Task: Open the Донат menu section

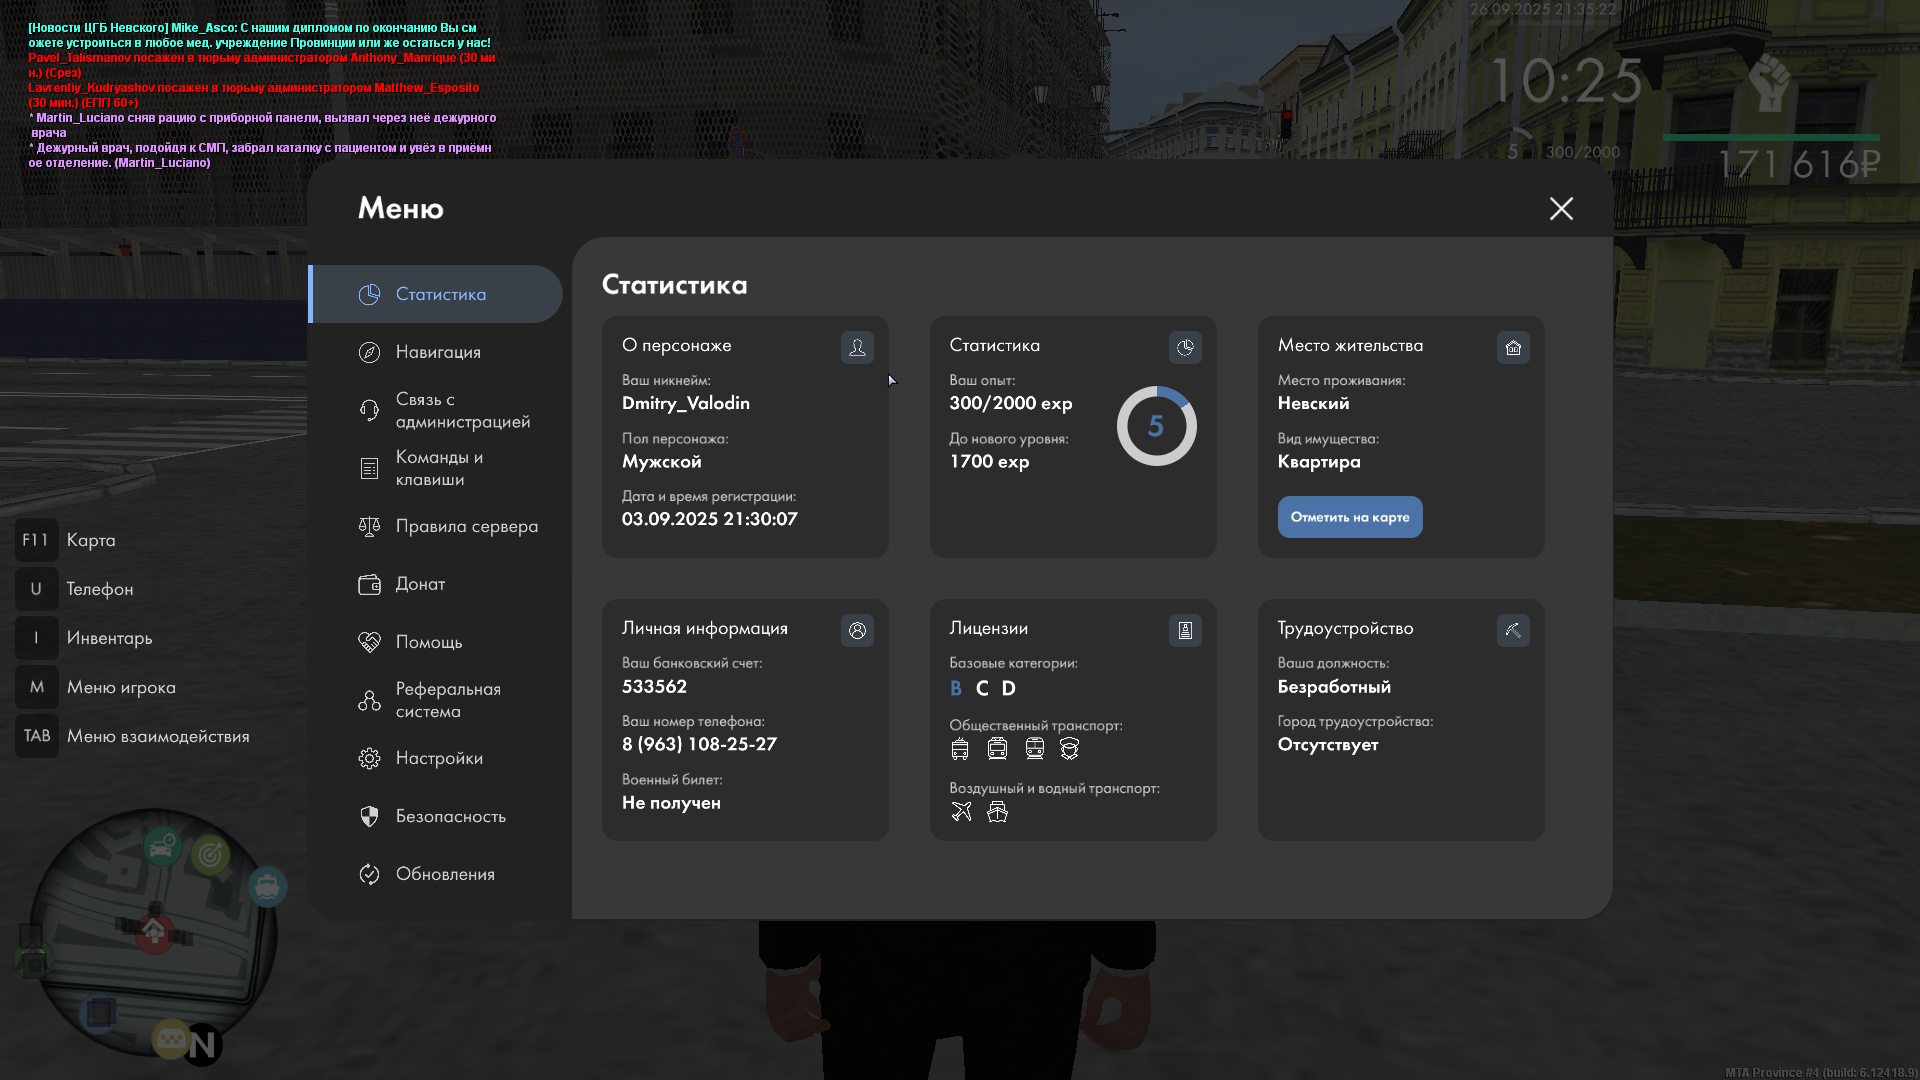Action: [420, 584]
